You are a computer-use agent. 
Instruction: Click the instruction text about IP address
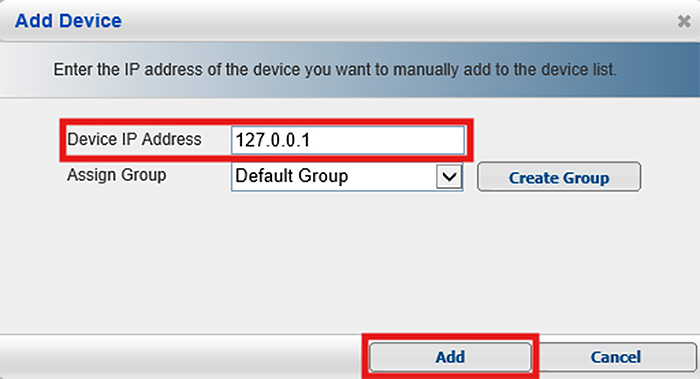click(335, 70)
